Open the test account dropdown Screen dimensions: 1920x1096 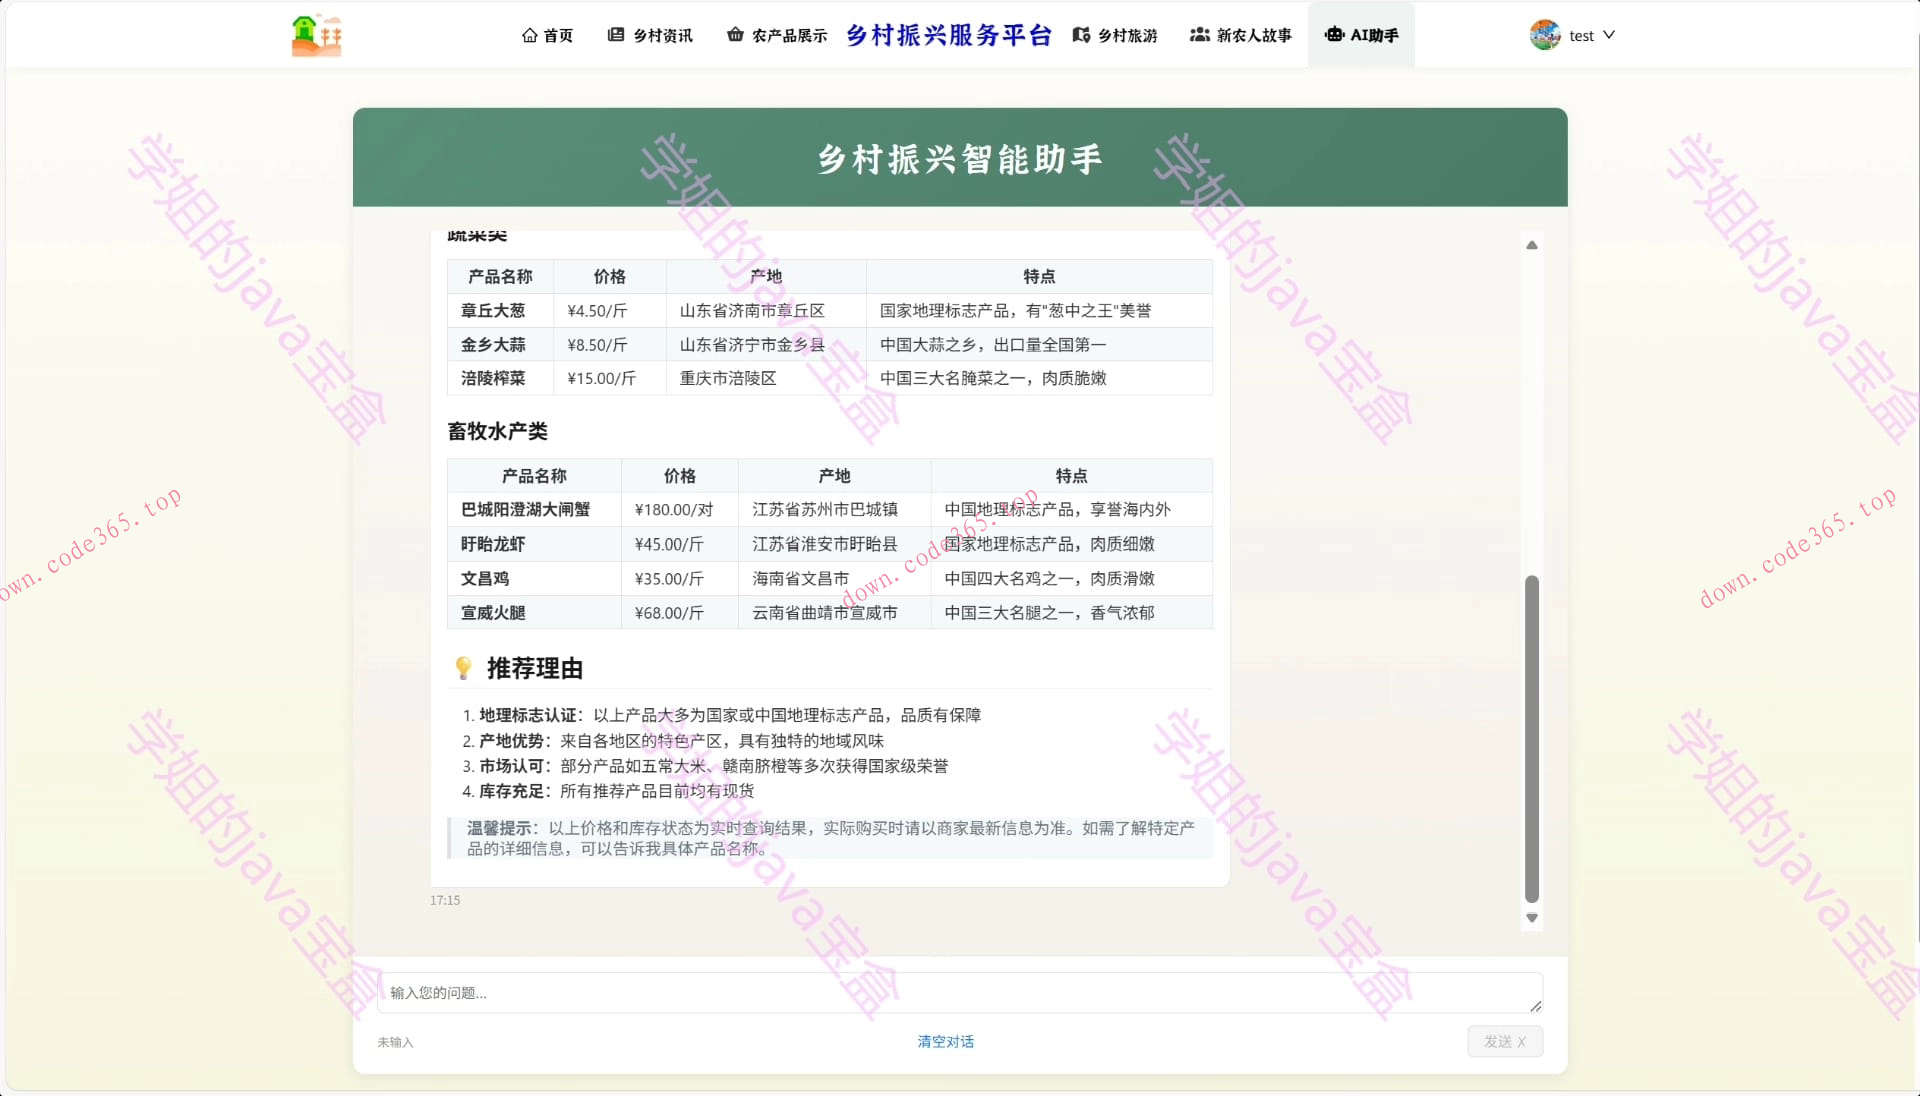[x=1583, y=35]
